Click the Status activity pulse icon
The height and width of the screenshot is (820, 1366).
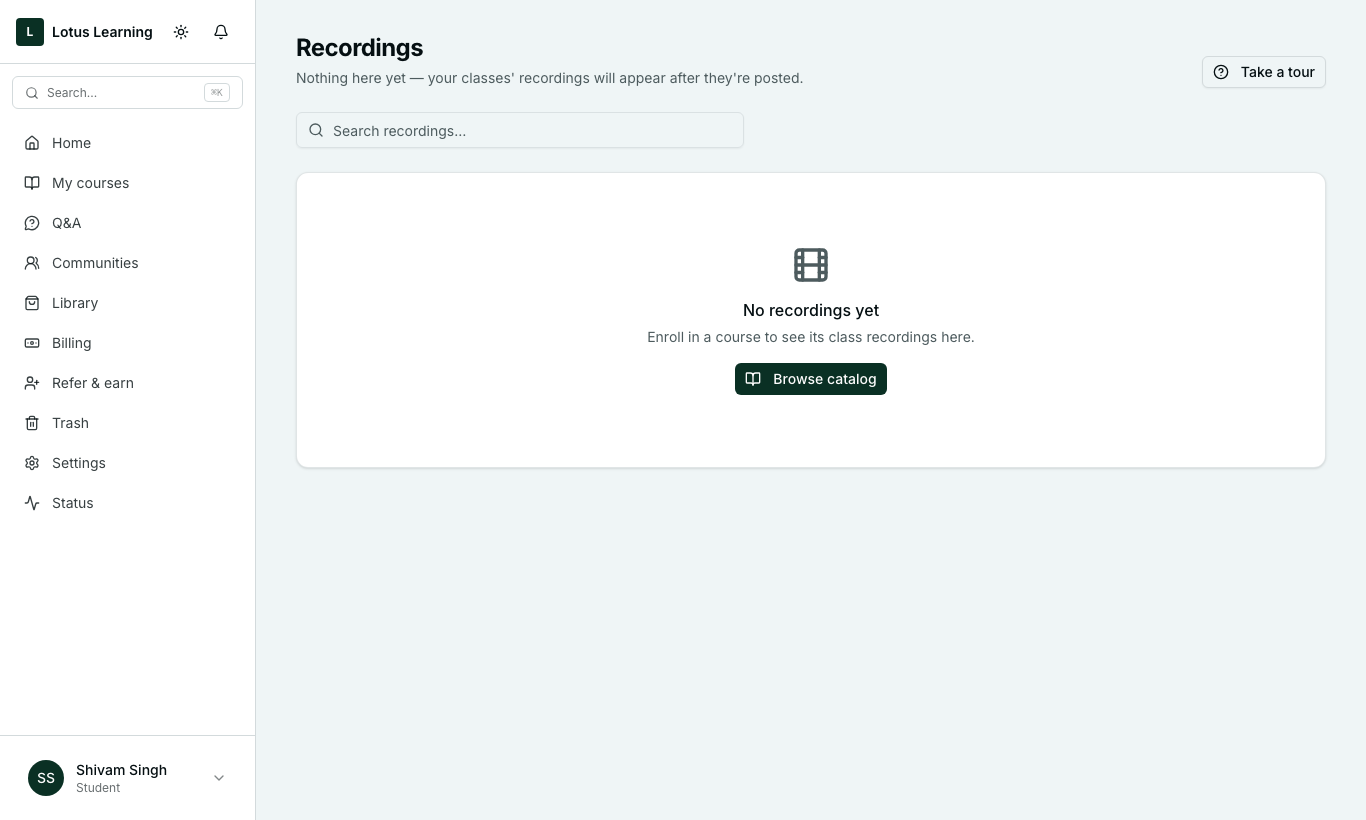click(x=32, y=503)
